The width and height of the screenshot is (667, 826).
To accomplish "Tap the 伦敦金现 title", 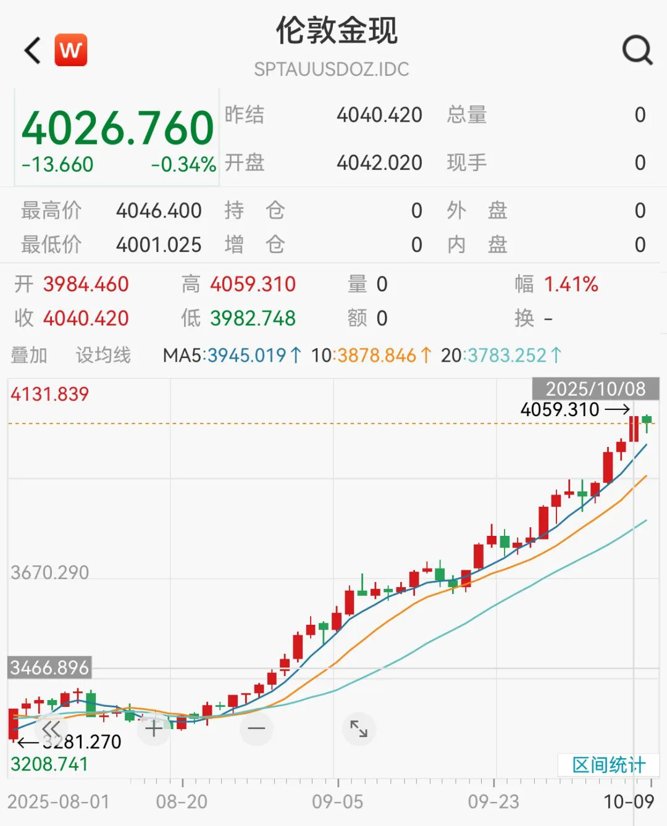I will pyautogui.click(x=337, y=30).
